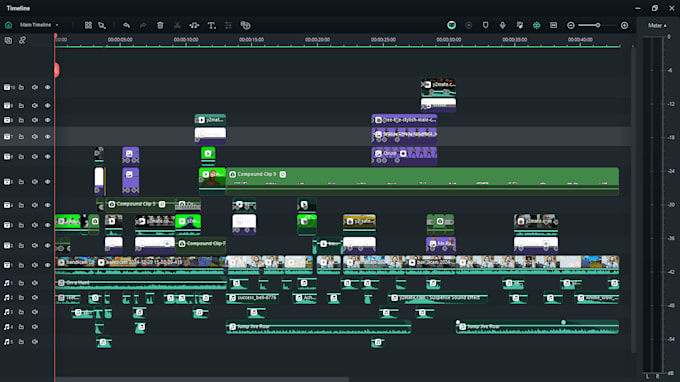Delete the selected clip with trash icon
The width and height of the screenshot is (680, 382).
160,25
